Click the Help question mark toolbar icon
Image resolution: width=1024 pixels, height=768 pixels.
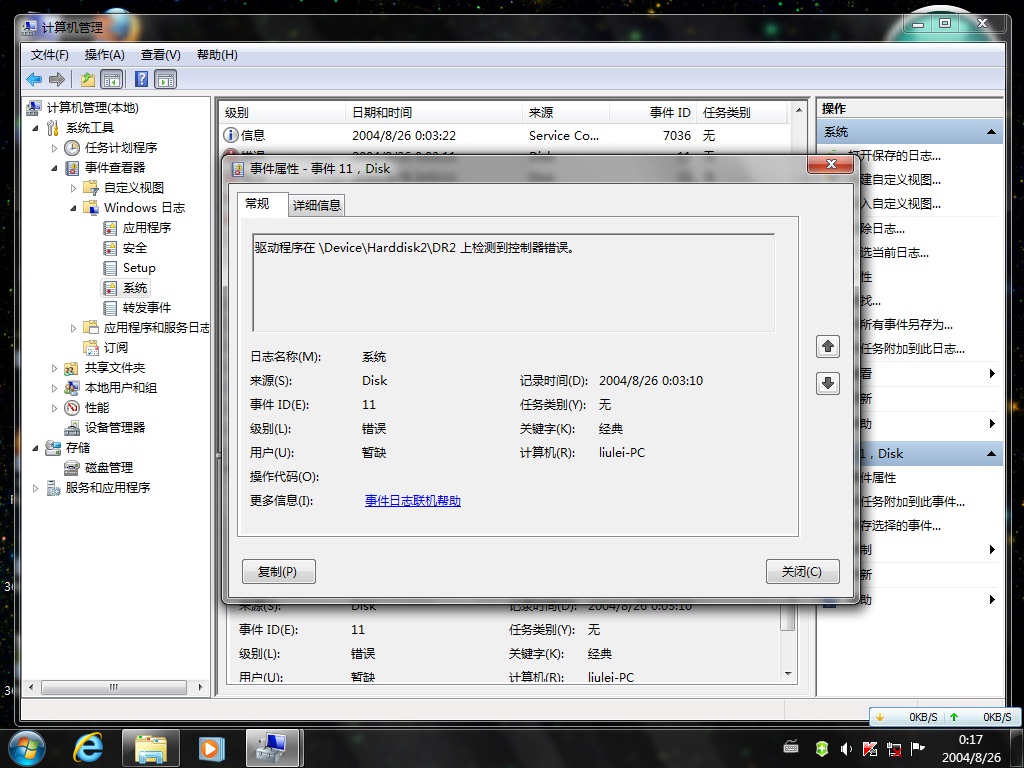pos(141,80)
